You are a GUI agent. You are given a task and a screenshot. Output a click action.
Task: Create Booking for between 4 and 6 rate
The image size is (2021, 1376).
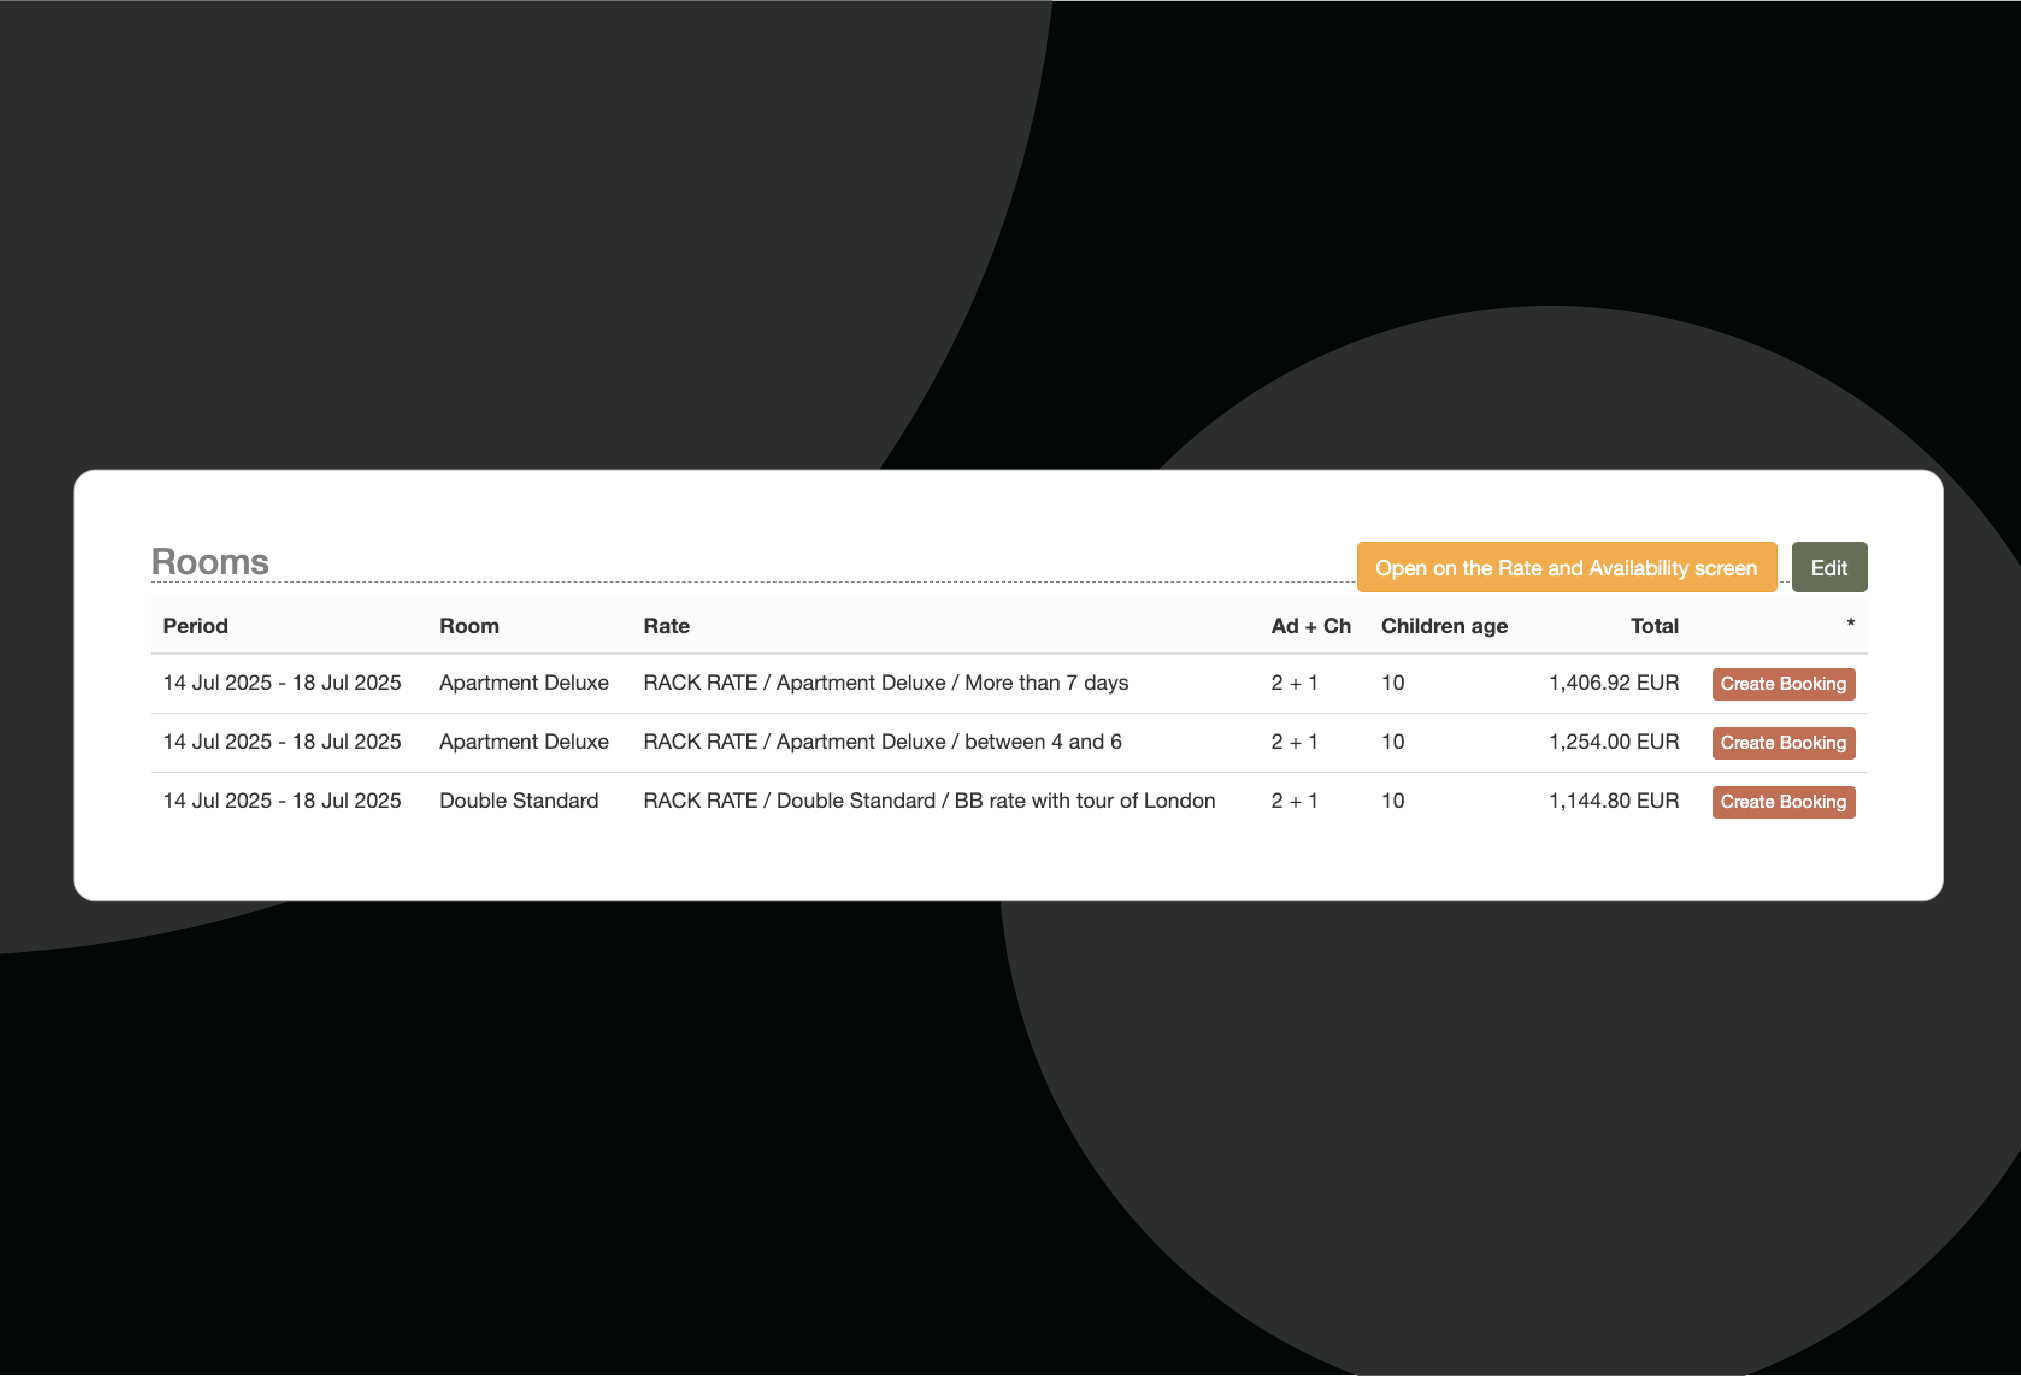[1783, 743]
